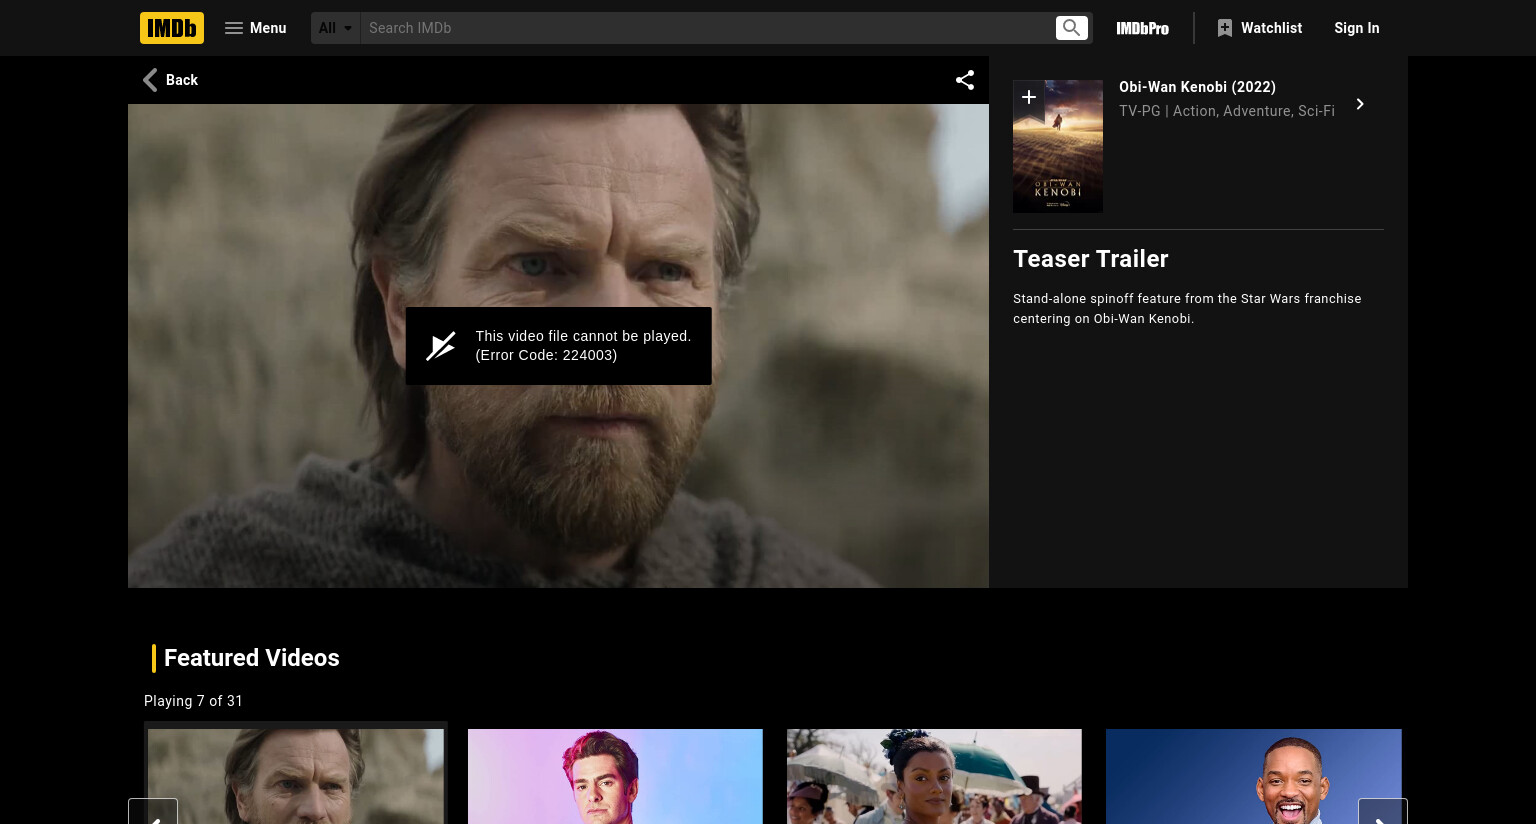1536x824 pixels.
Task: Select the pink-background actor video thumbnail
Action: pyautogui.click(x=615, y=776)
